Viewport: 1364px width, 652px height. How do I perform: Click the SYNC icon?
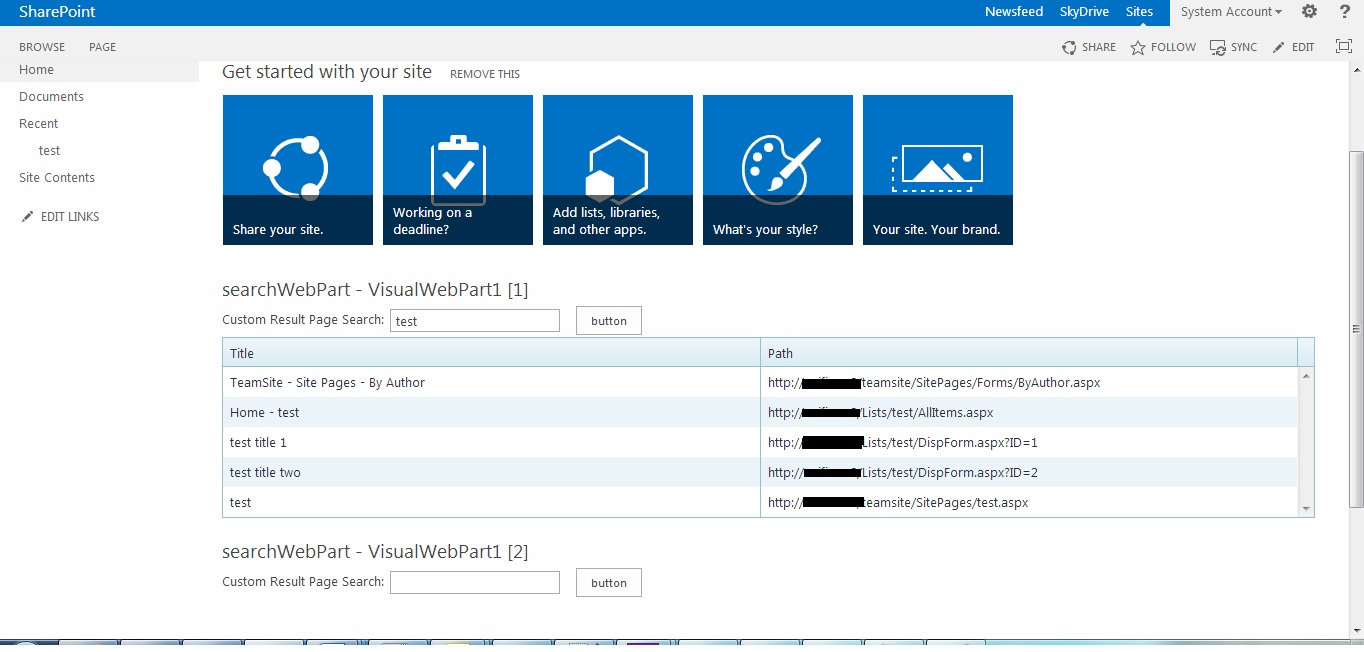click(1234, 47)
